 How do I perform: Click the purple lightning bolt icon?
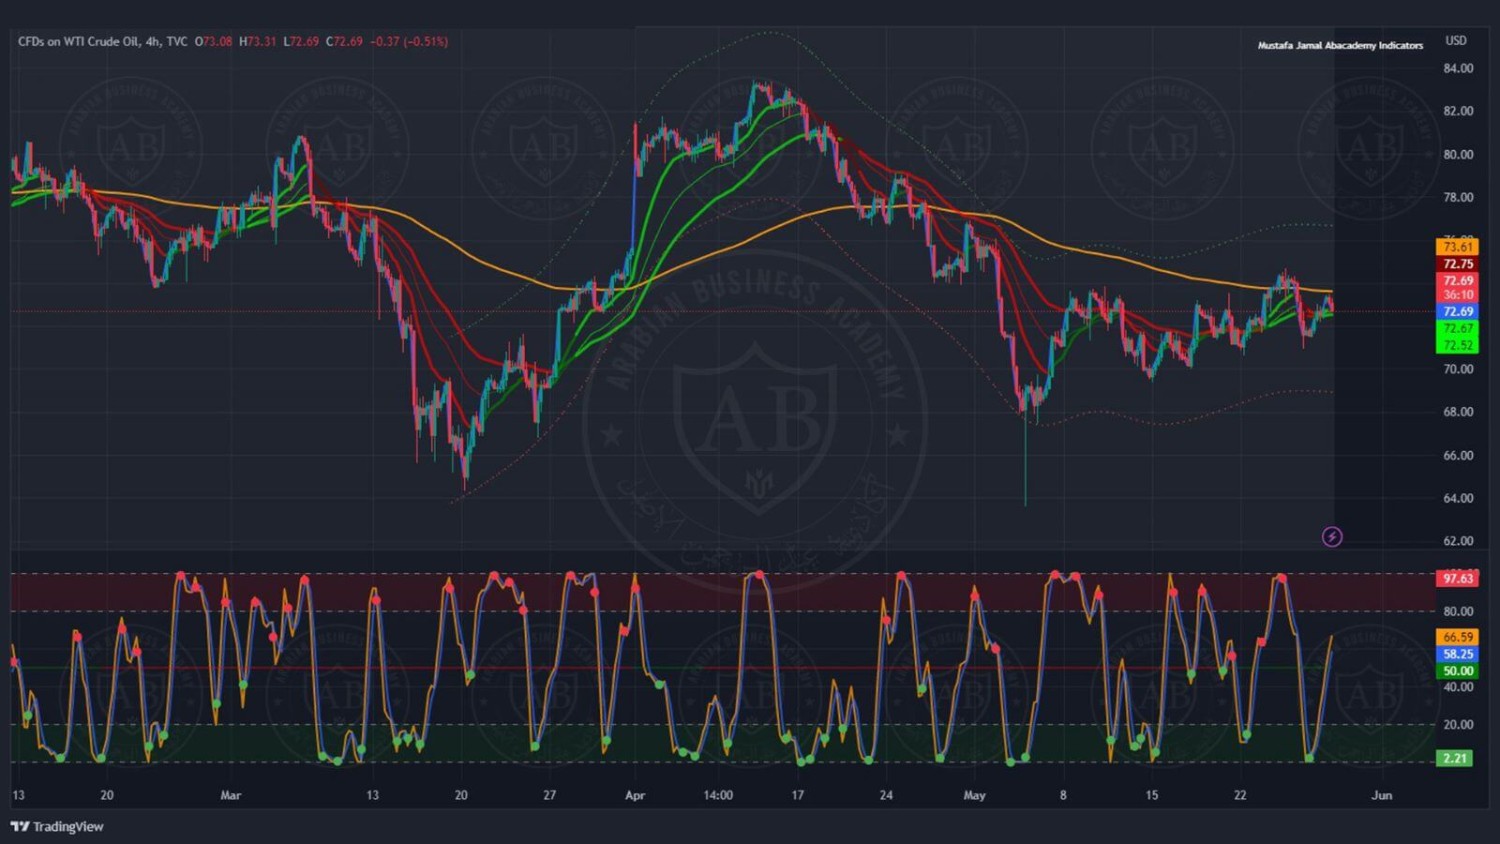point(1332,537)
